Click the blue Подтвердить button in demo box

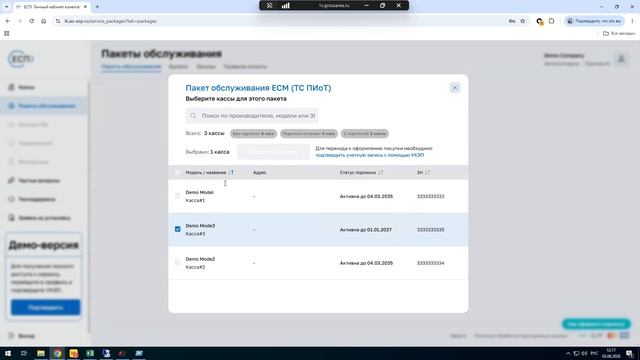pyautogui.click(x=45, y=307)
